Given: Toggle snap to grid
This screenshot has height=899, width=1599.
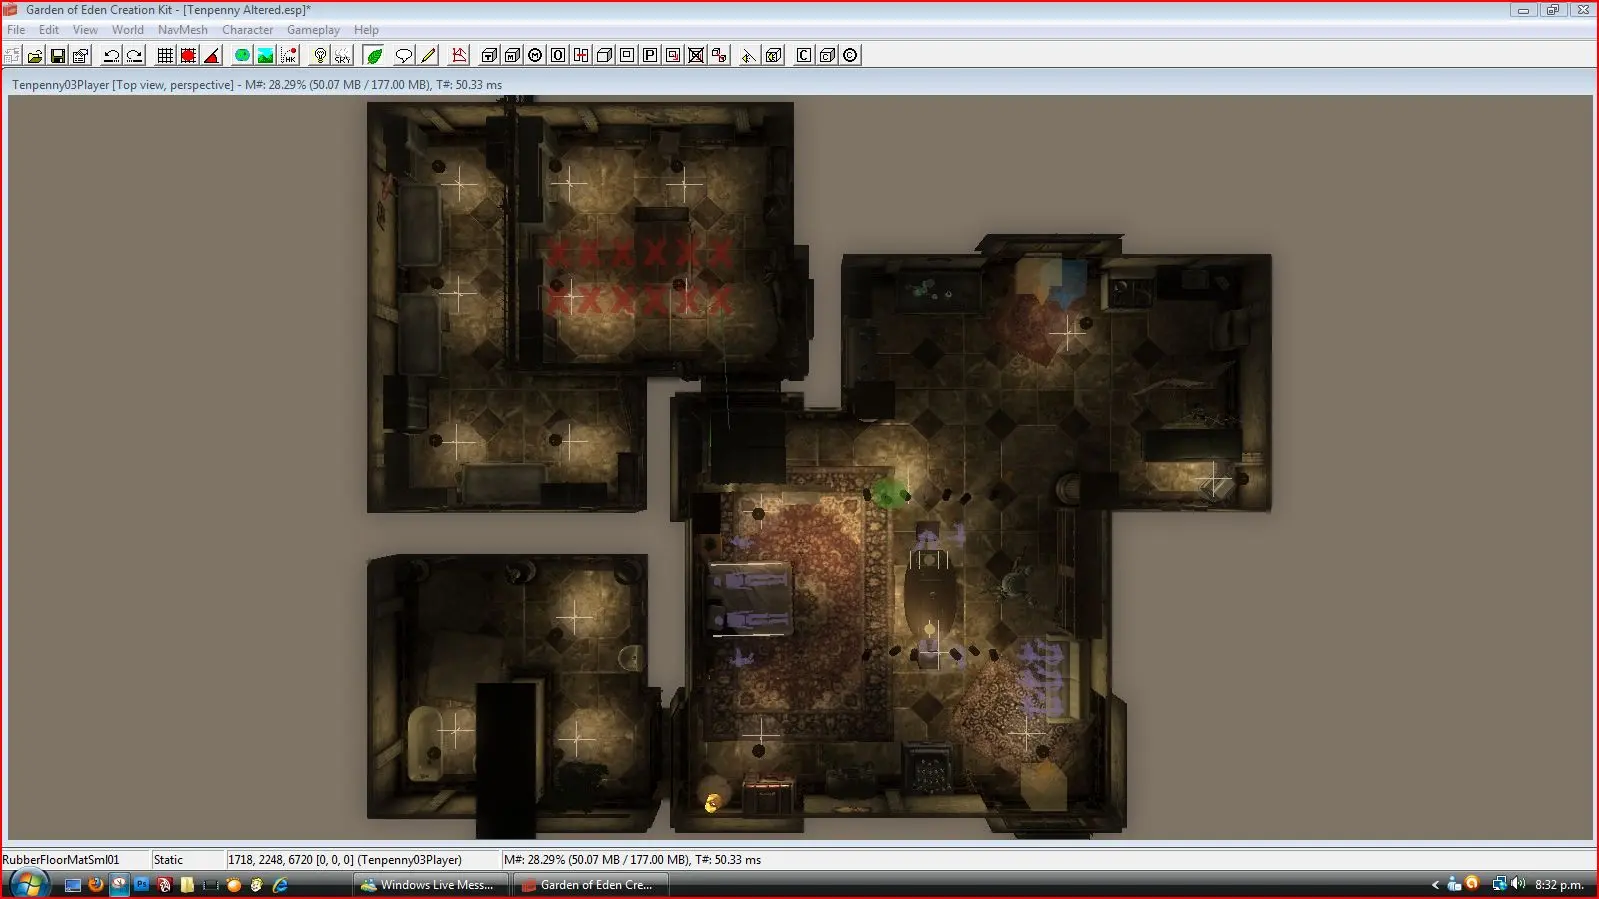Looking at the screenshot, I should point(165,56).
